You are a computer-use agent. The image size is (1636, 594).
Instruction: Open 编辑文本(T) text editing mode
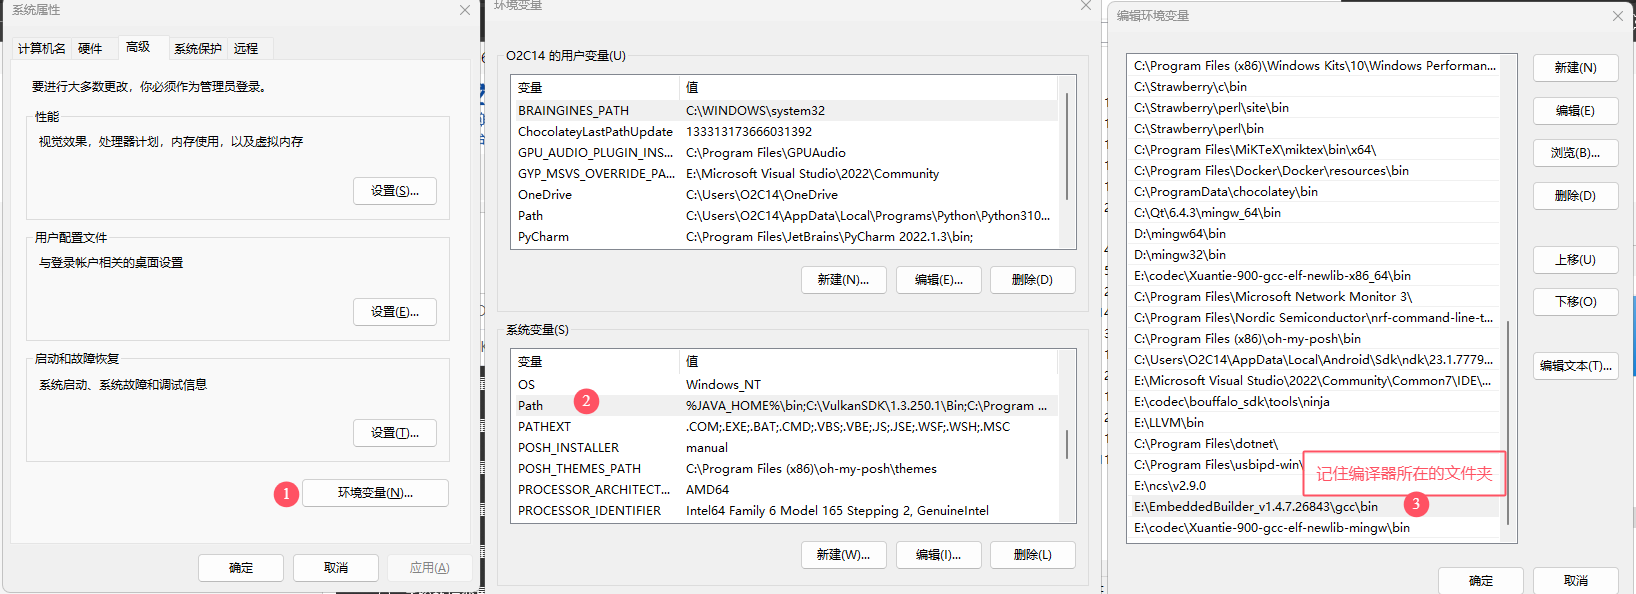point(1575,366)
